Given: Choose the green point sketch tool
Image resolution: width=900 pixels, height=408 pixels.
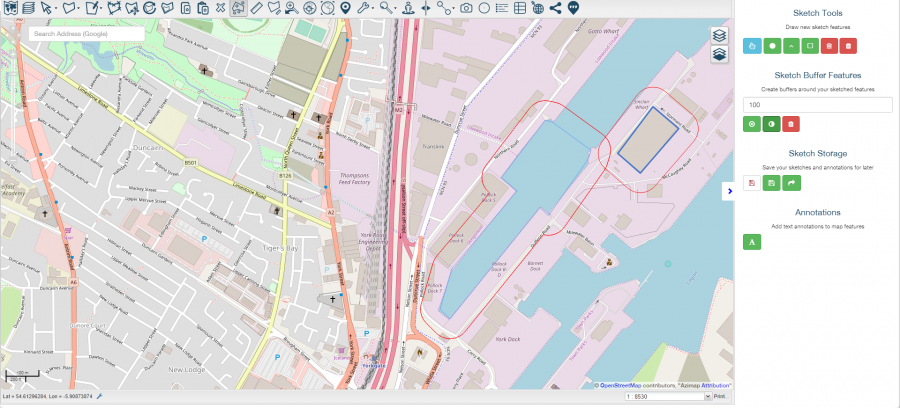Looking at the screenshot, I should tap(772, 46).
